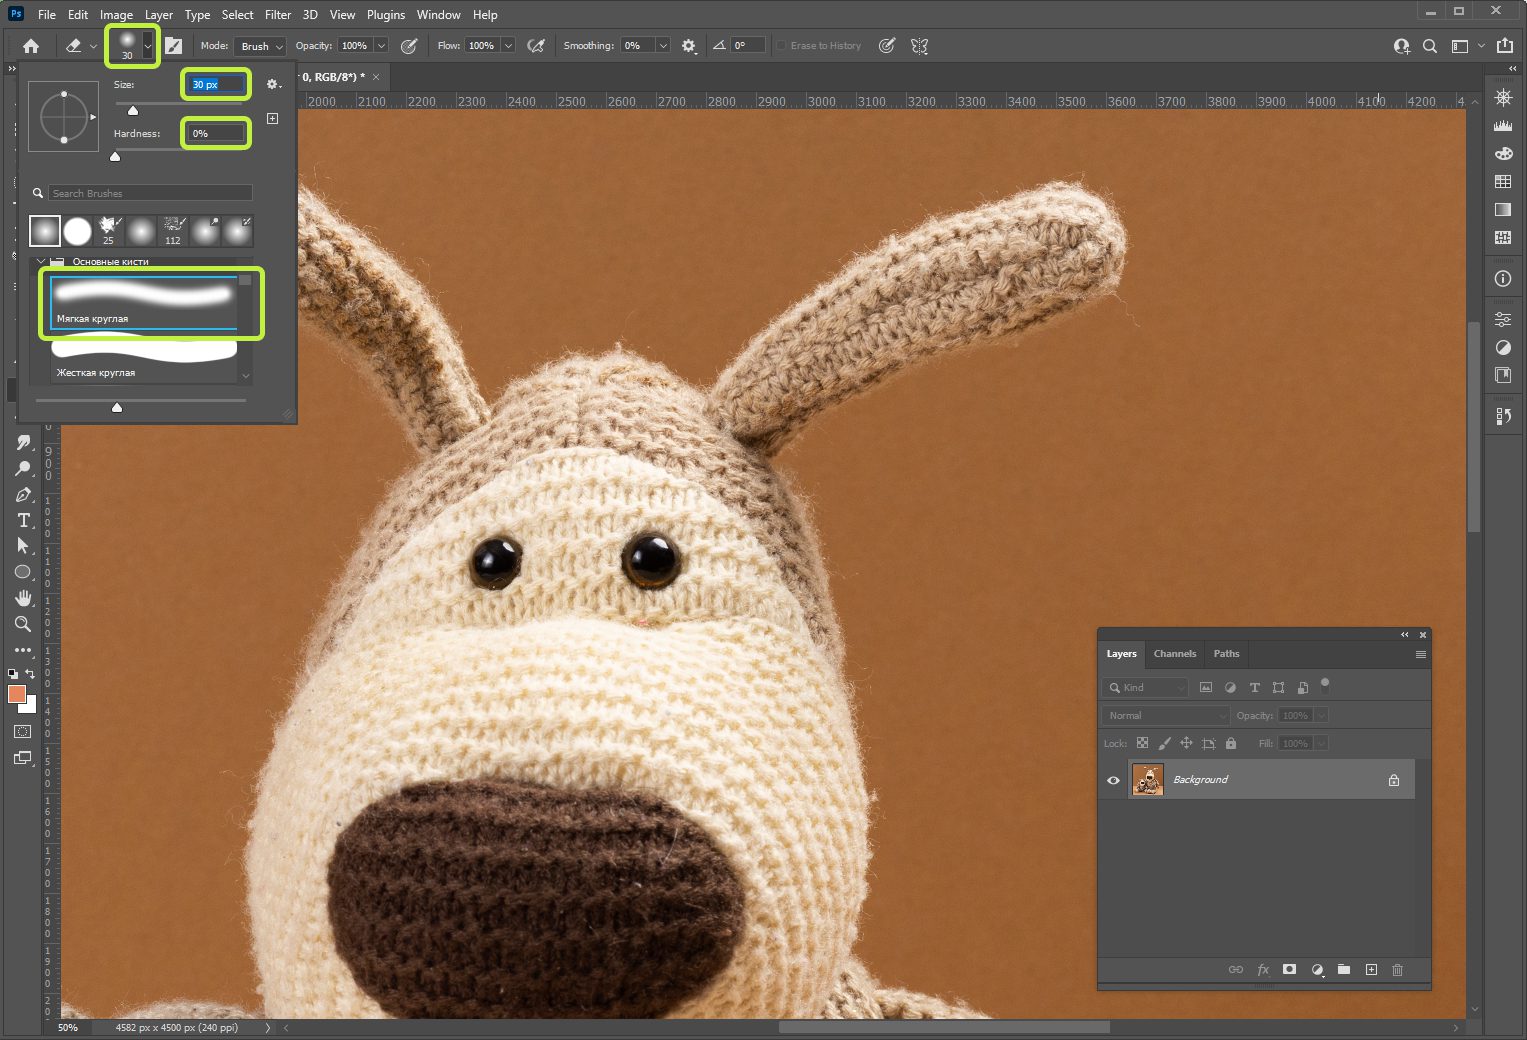Open the brush preset picker arrow
Screen dimensions: 1527x1040
148,46
